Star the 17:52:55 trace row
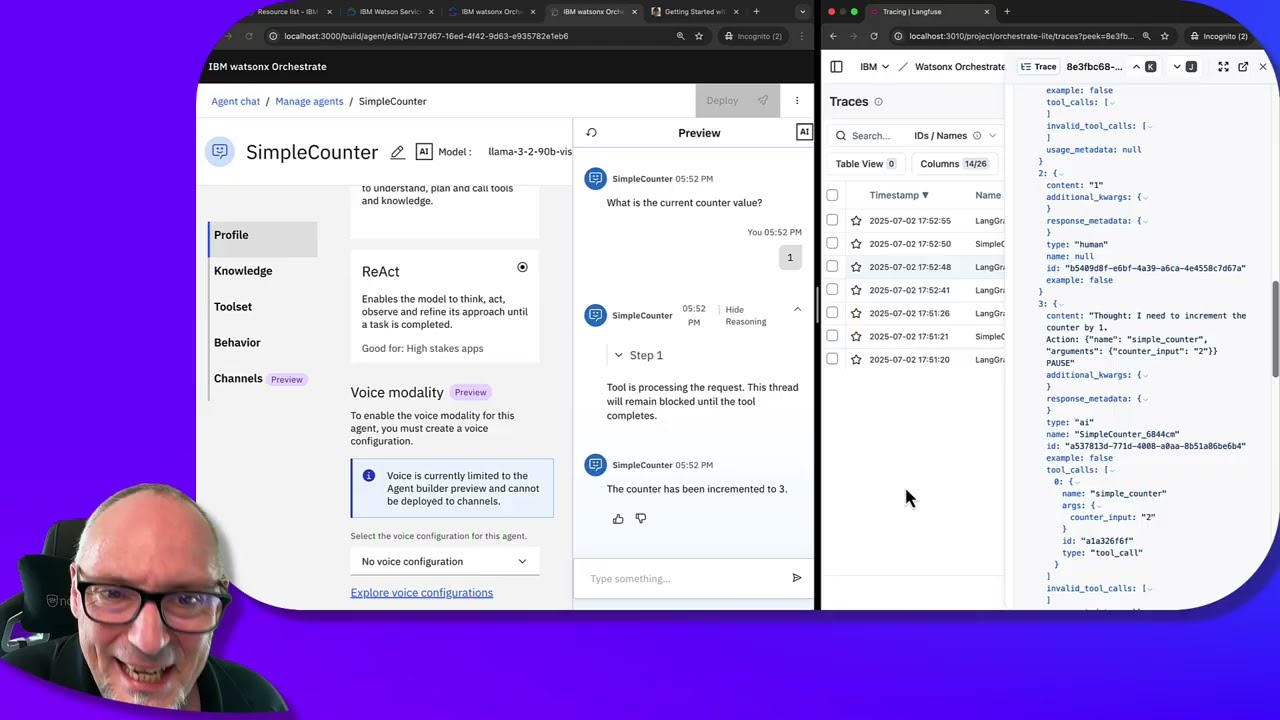Viewport: 1280px width, 720px height. (x=856, y=221)
